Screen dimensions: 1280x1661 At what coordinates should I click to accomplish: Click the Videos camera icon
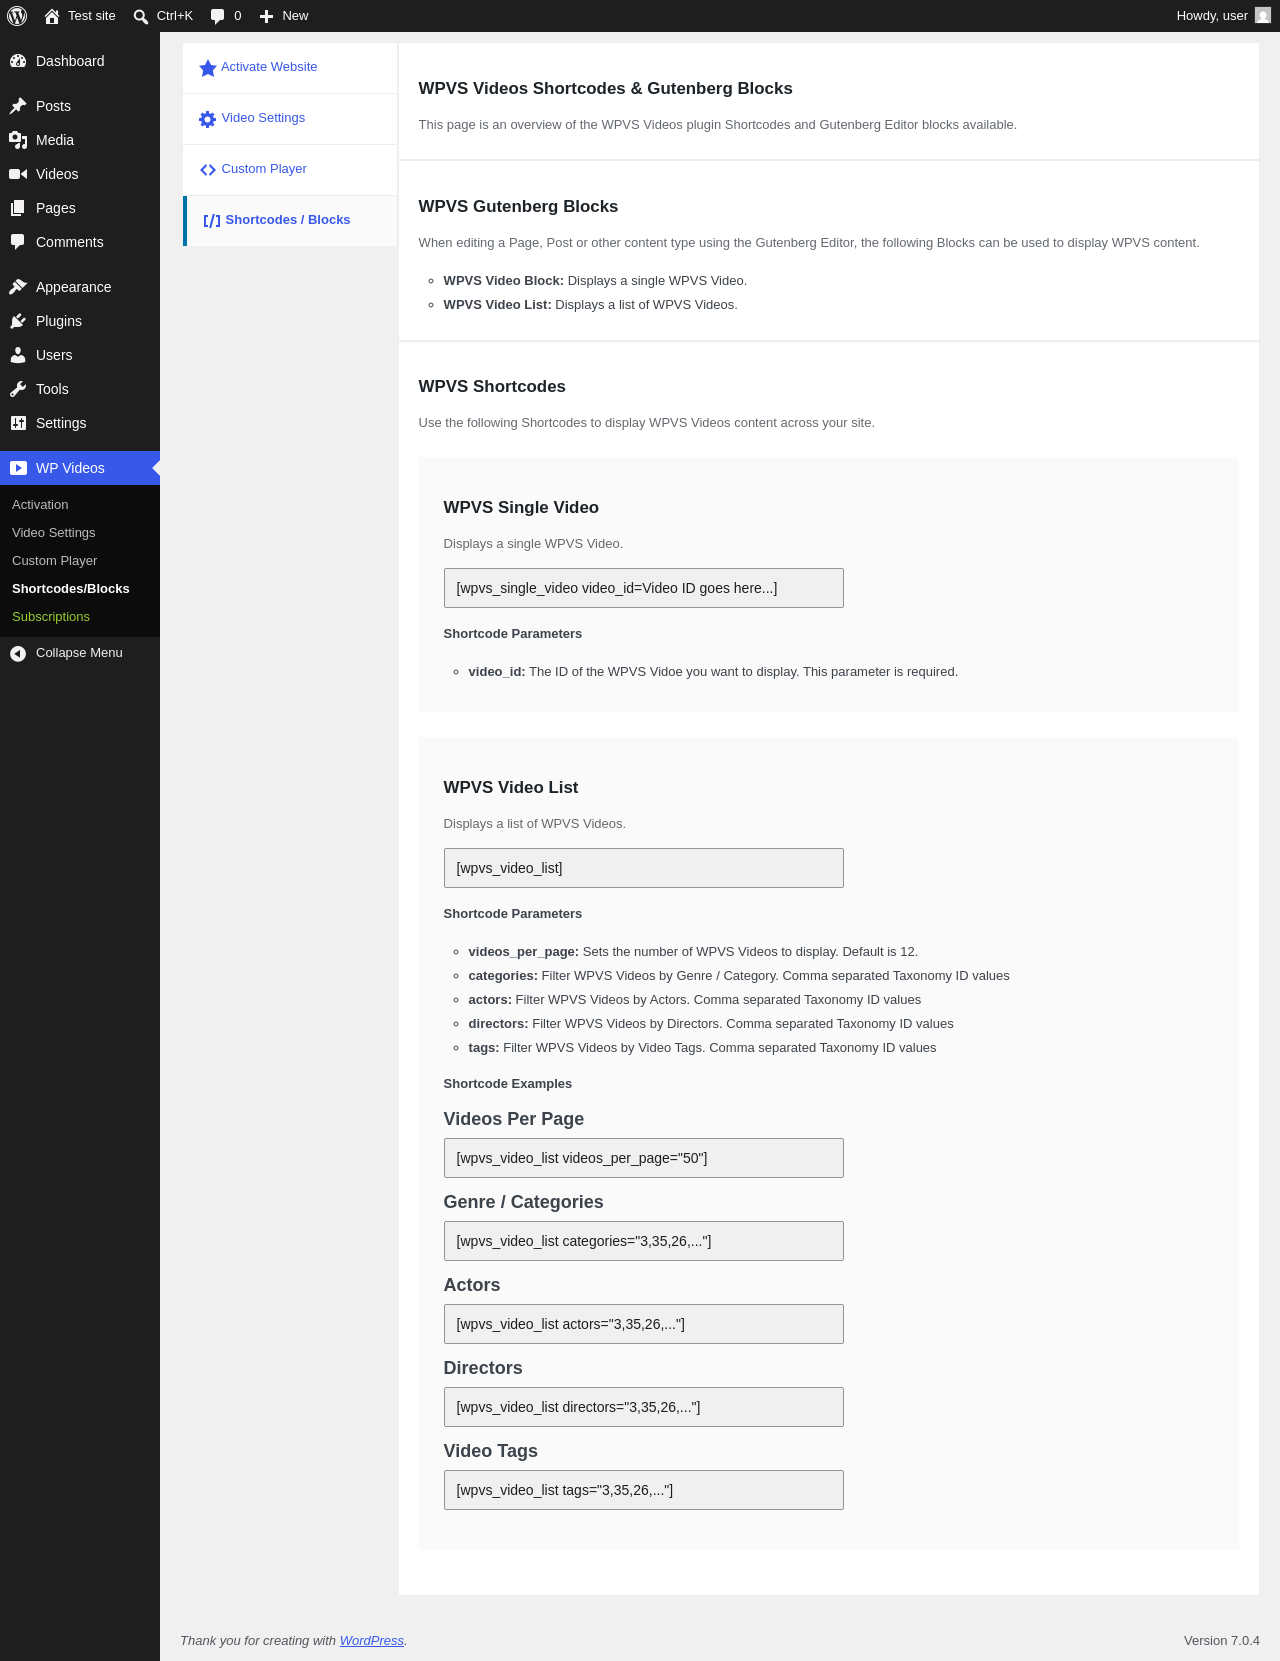[x=18, y=174]
